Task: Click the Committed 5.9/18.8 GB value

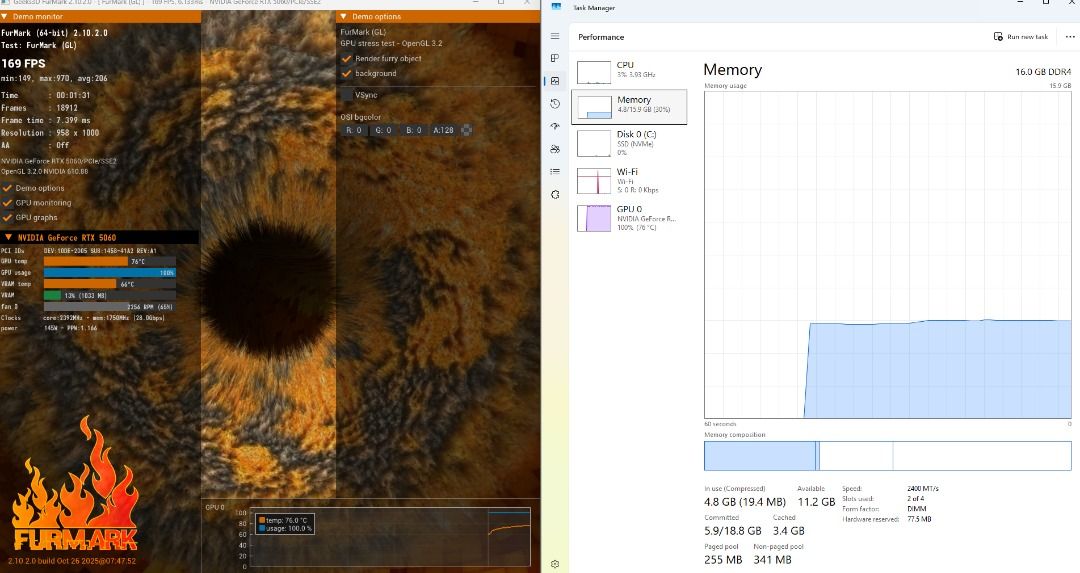Action: click(732, 531)
